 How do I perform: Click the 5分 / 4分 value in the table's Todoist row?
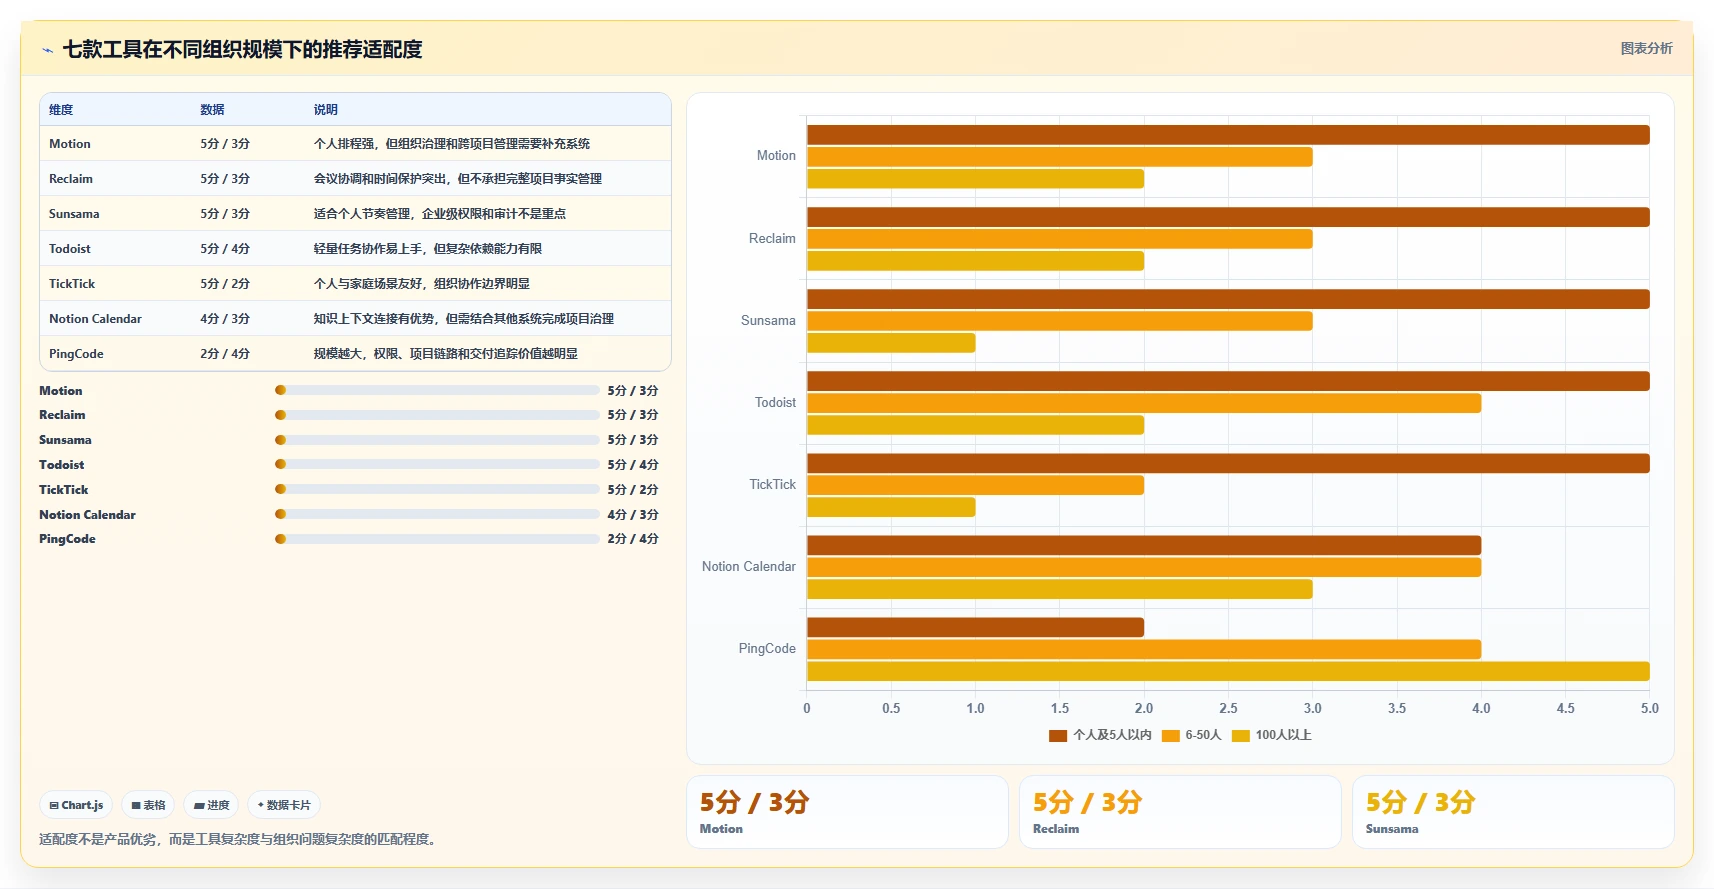tap(225, 249)
